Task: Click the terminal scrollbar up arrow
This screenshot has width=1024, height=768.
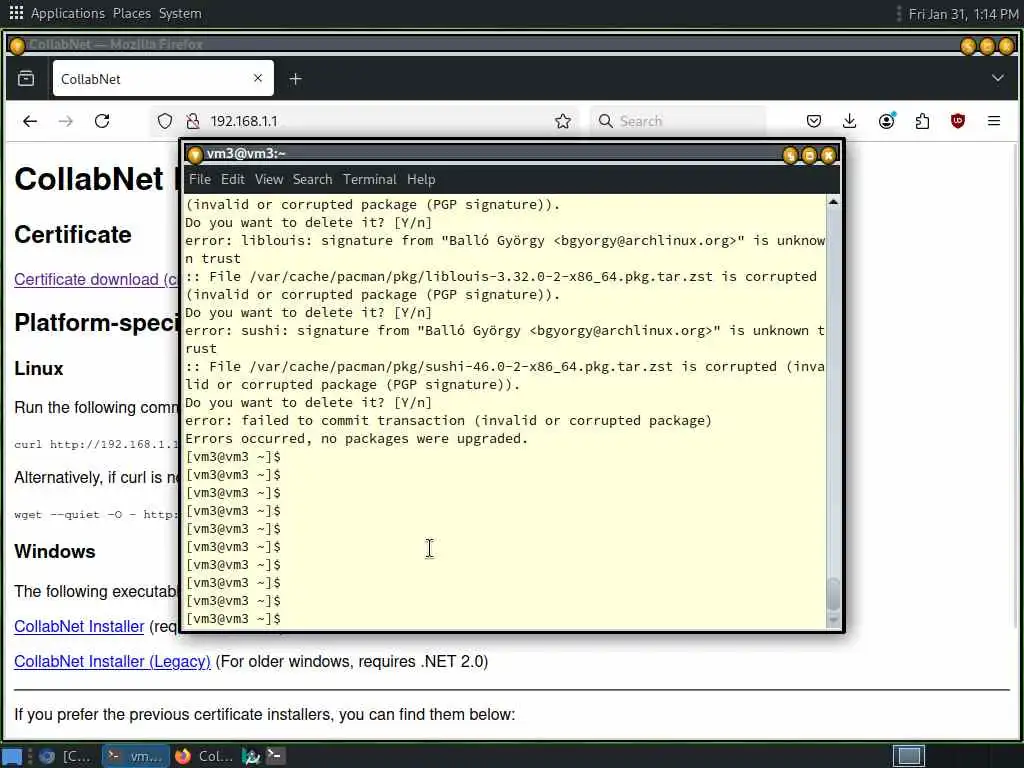Action: (833, 202)
